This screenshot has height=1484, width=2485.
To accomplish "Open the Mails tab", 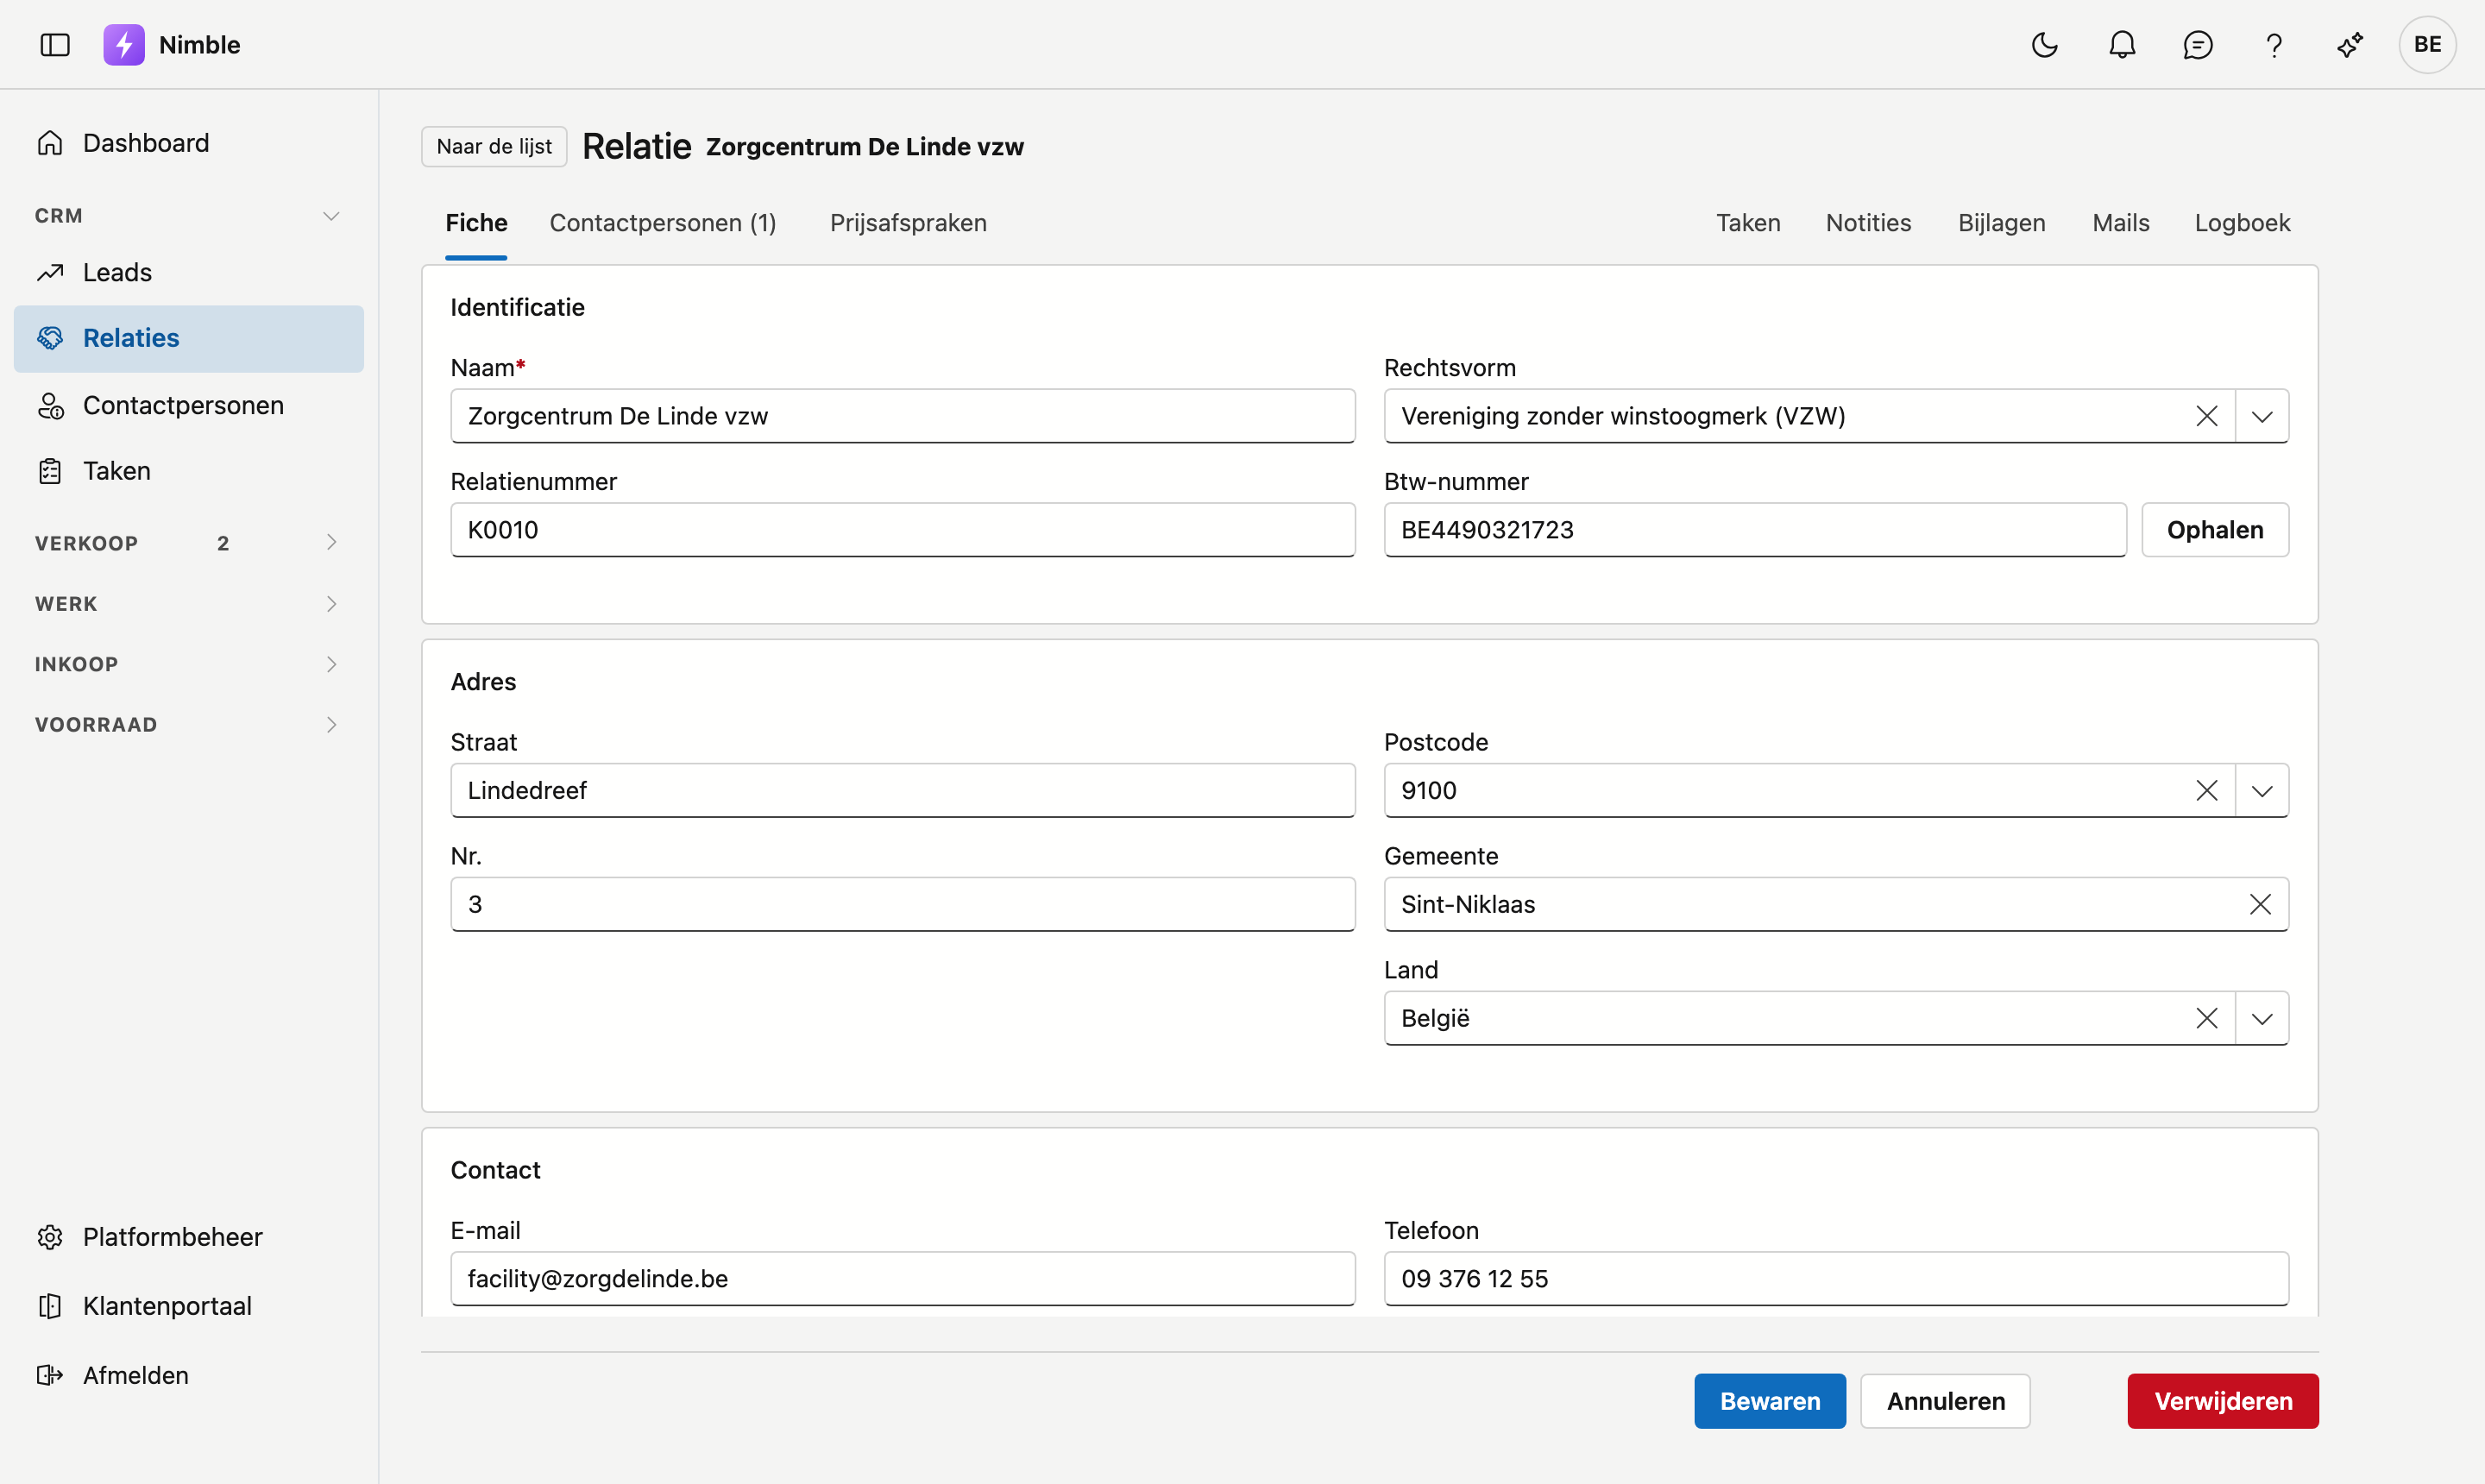I will pos(2120,223).
